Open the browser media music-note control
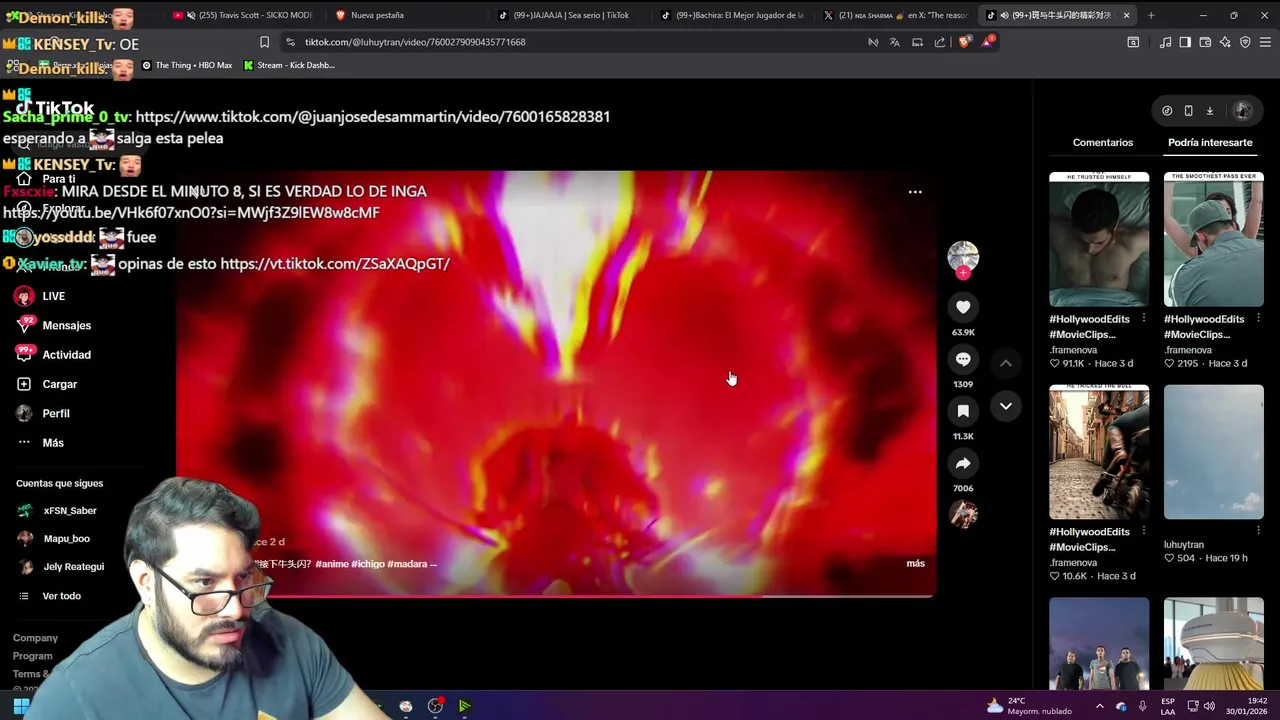Screen dimensions: 1280x720 pyautogui.click(x=1165, y=42)
